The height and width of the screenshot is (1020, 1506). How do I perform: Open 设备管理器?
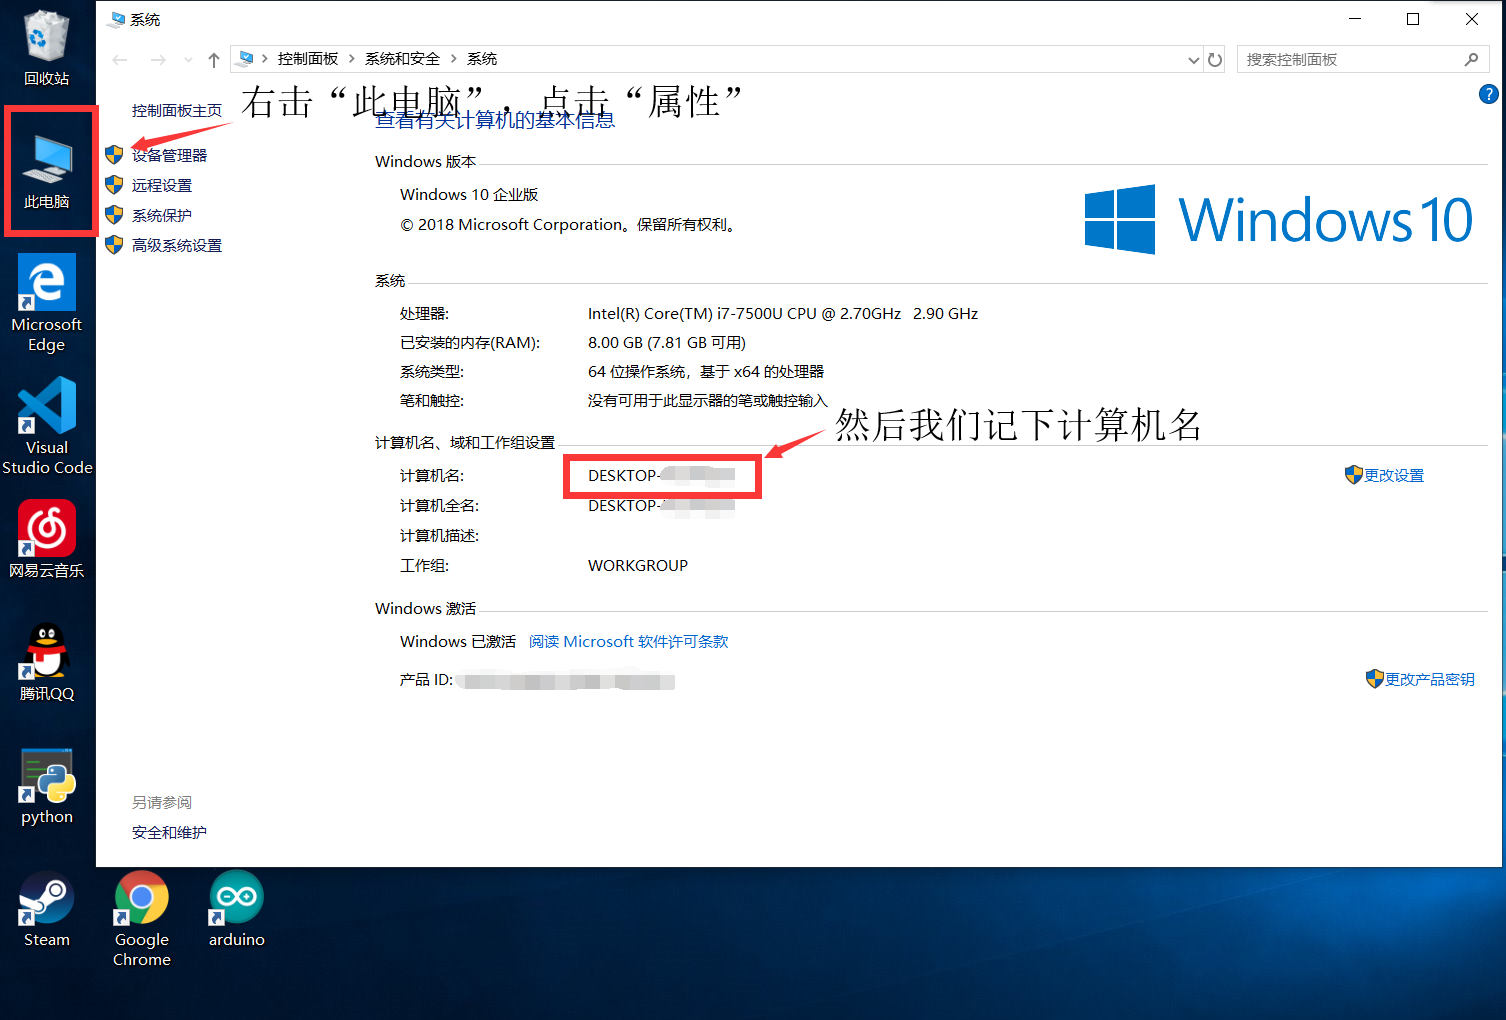(x=169, y=155)
